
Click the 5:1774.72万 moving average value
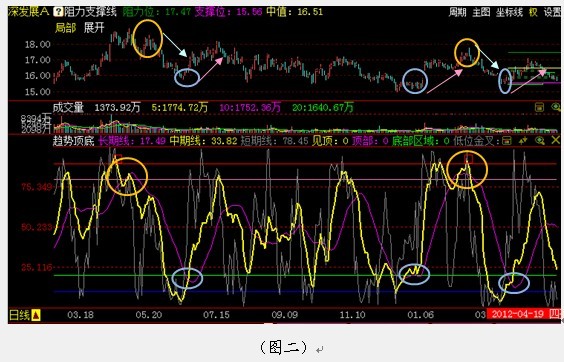point(179,107)
